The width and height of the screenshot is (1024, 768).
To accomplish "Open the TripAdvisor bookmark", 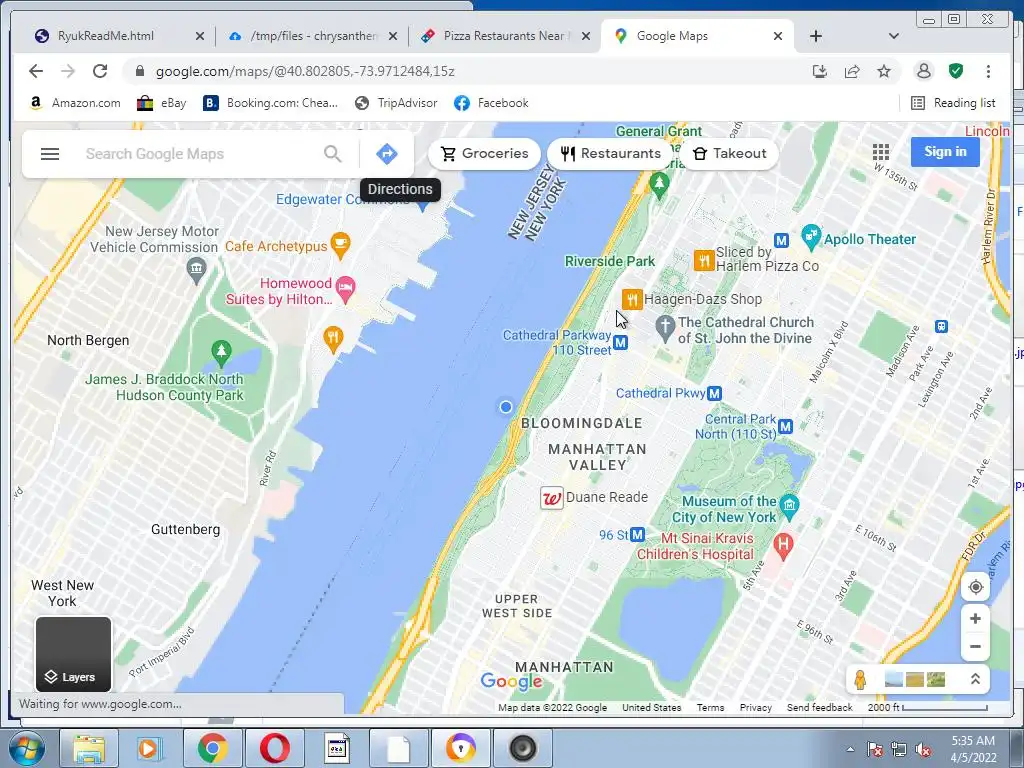I will [396, 103].
